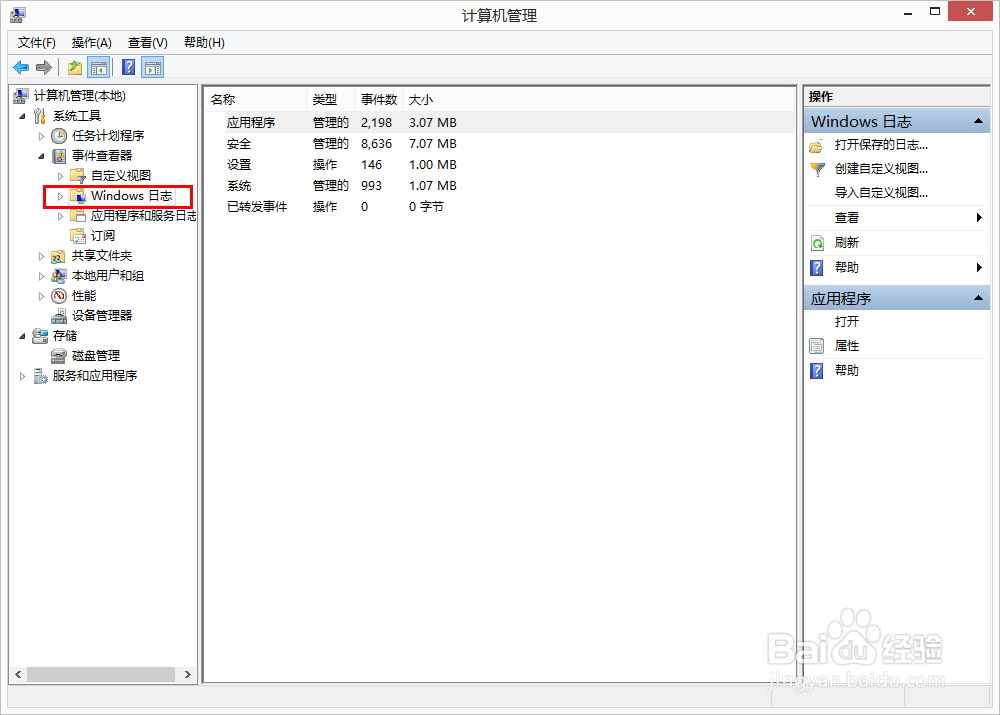This screenshot has width=1000, height=715.
Task: Click the 订阅 icon in tree
Action: [x=78, y=235]
